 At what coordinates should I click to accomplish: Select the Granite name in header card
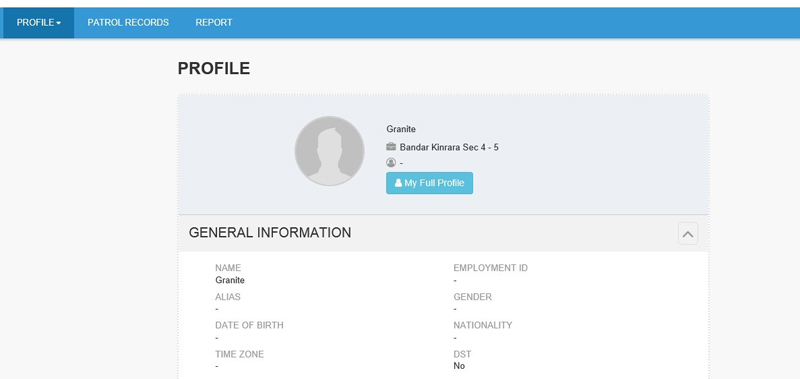point(401,129)
